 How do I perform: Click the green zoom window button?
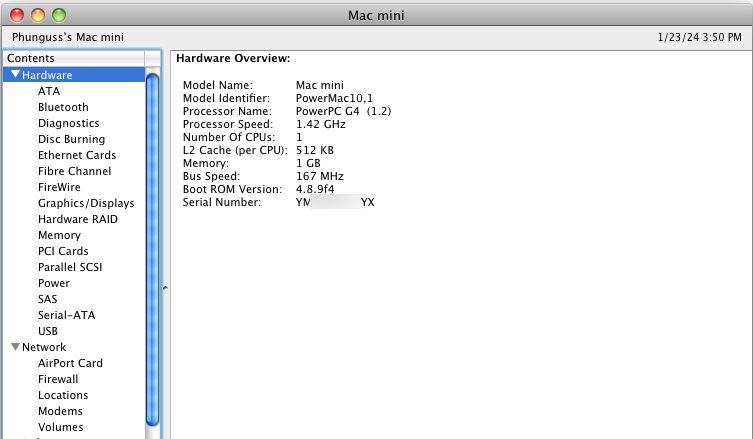point(59,15)
